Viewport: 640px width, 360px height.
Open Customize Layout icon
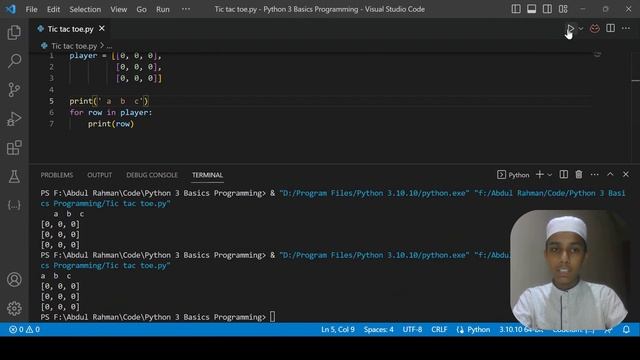coord(563,9)
